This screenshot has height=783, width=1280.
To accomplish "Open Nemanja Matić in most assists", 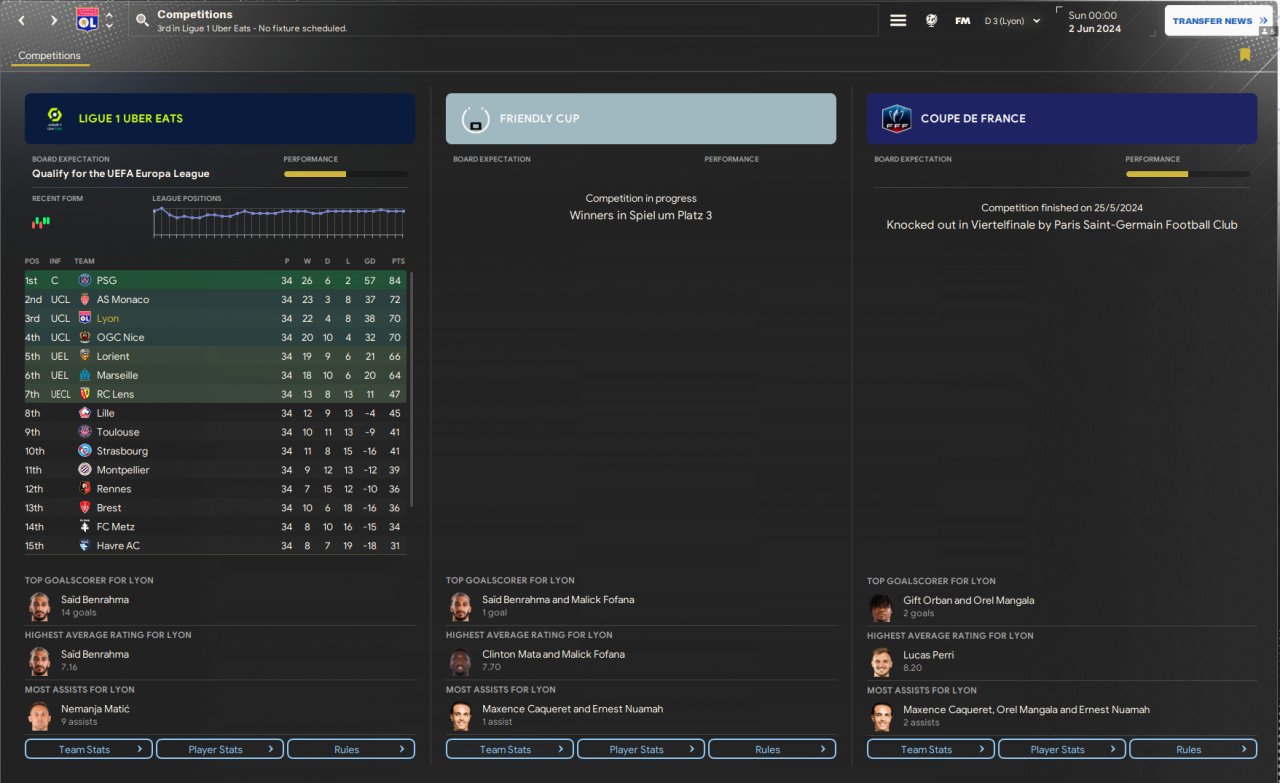I will coord(95,709).
